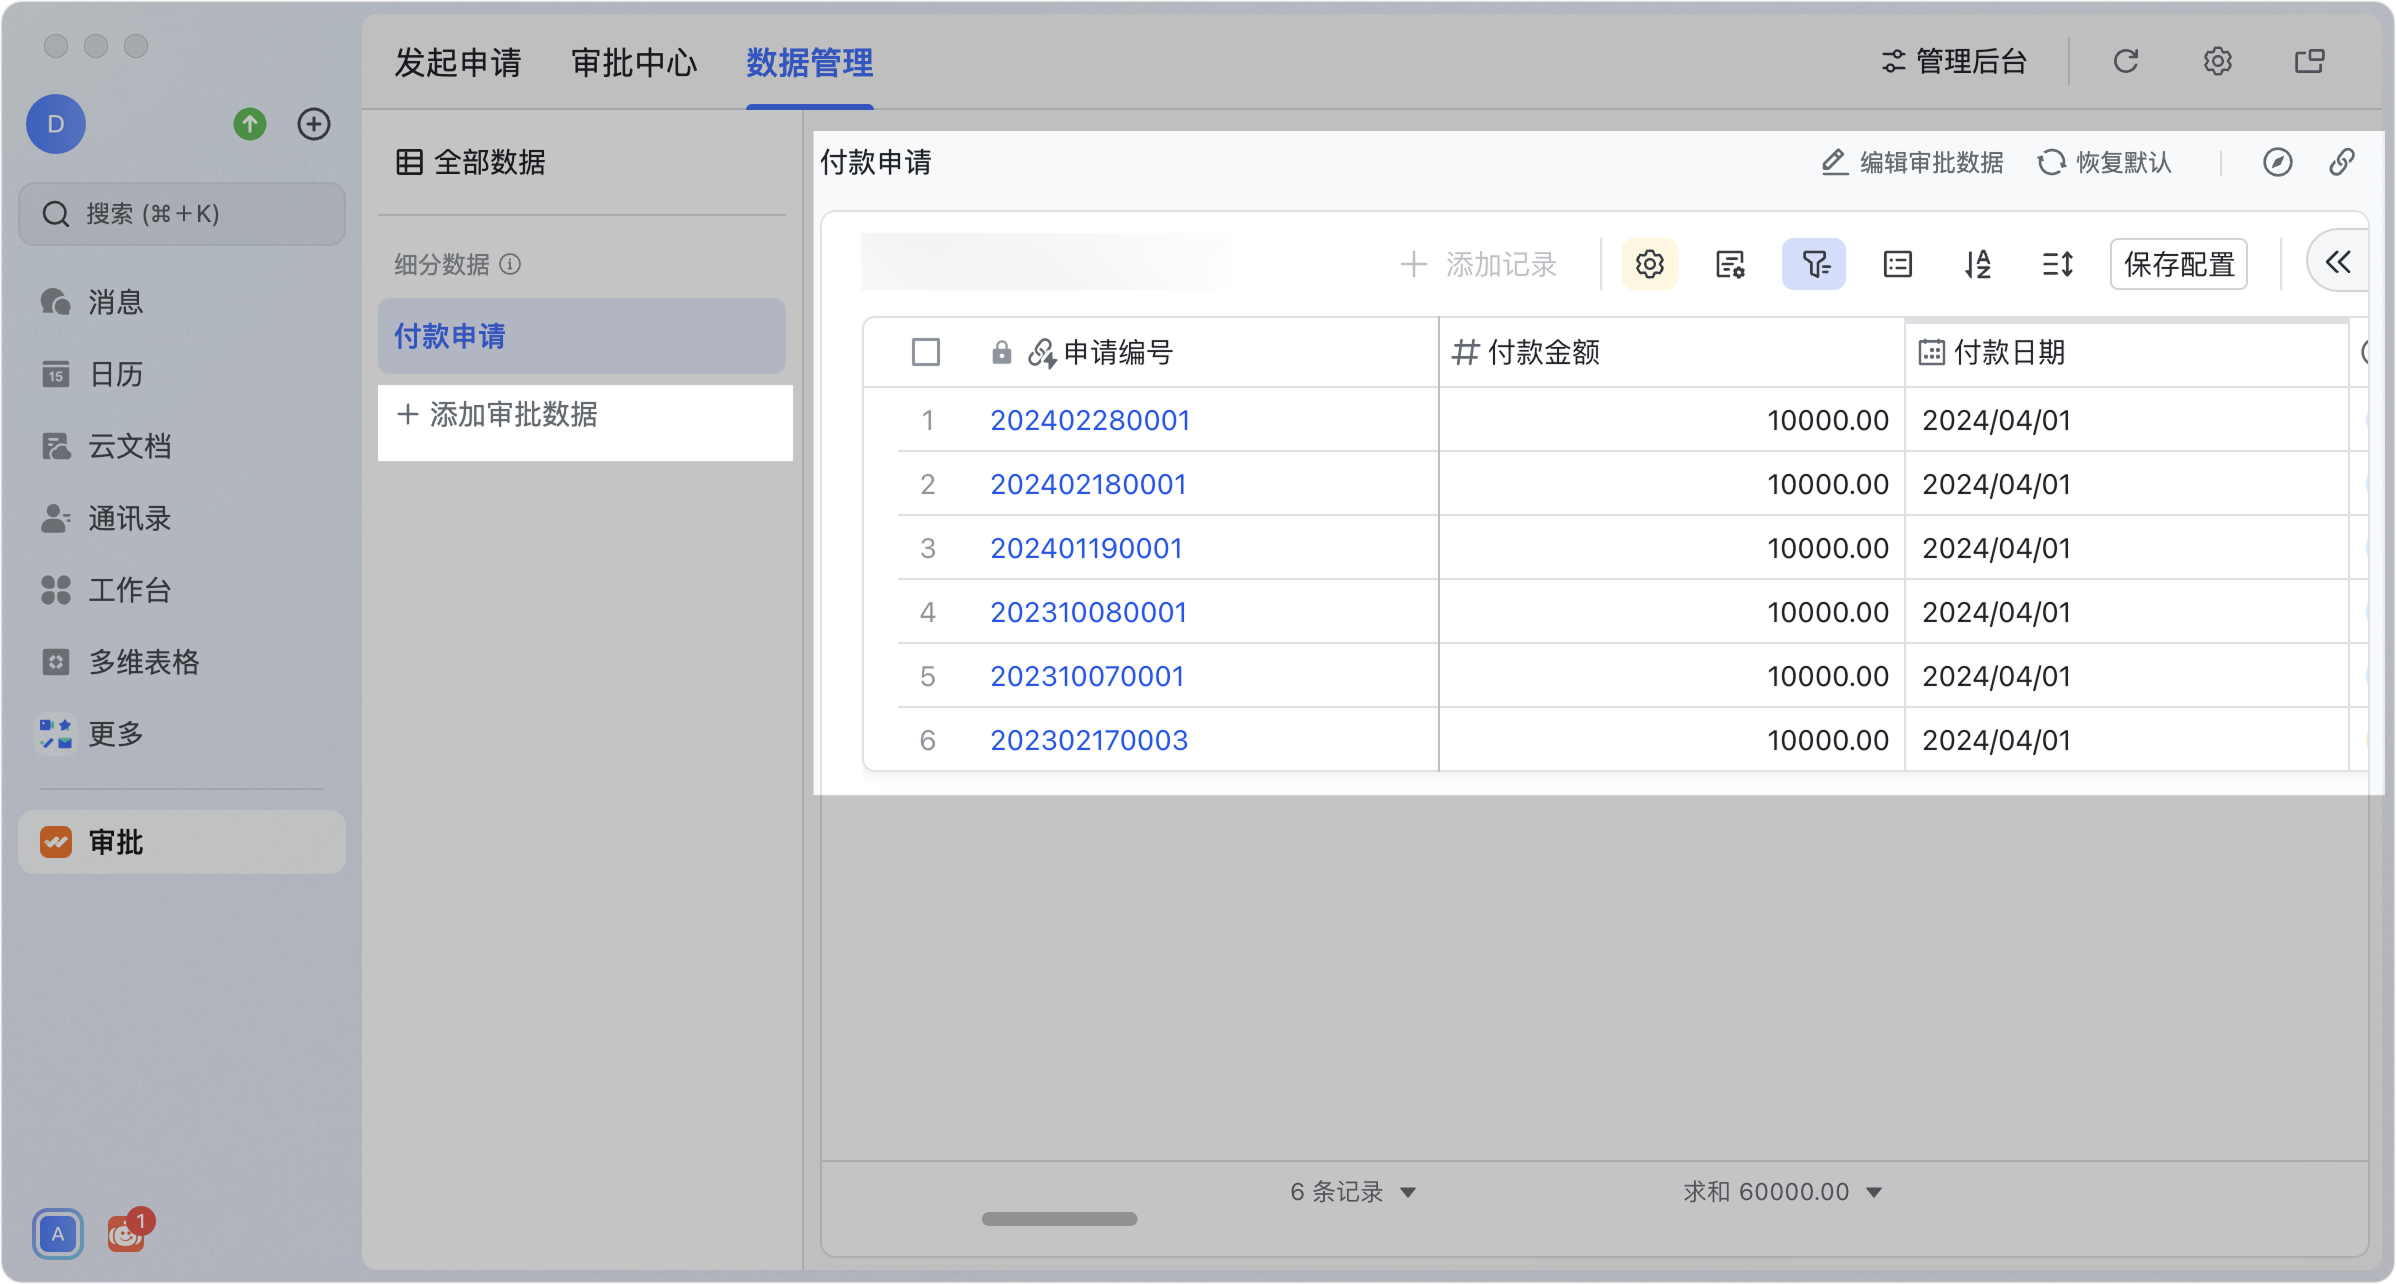Select row 3 number cell
Screen dimensions: 2396x1284
(928, 548)
